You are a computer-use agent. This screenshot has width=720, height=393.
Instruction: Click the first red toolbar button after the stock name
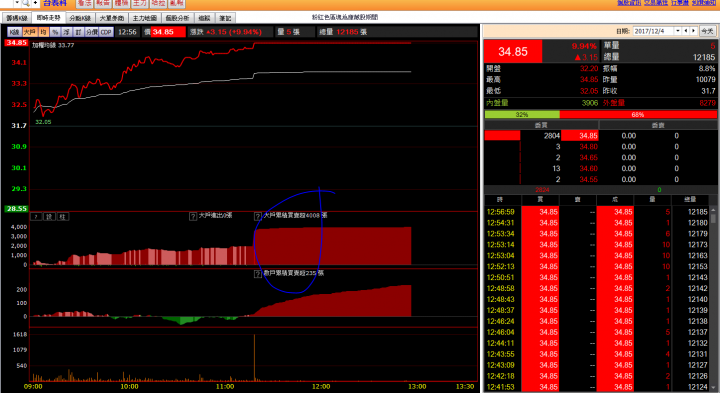tap(85, 3)
